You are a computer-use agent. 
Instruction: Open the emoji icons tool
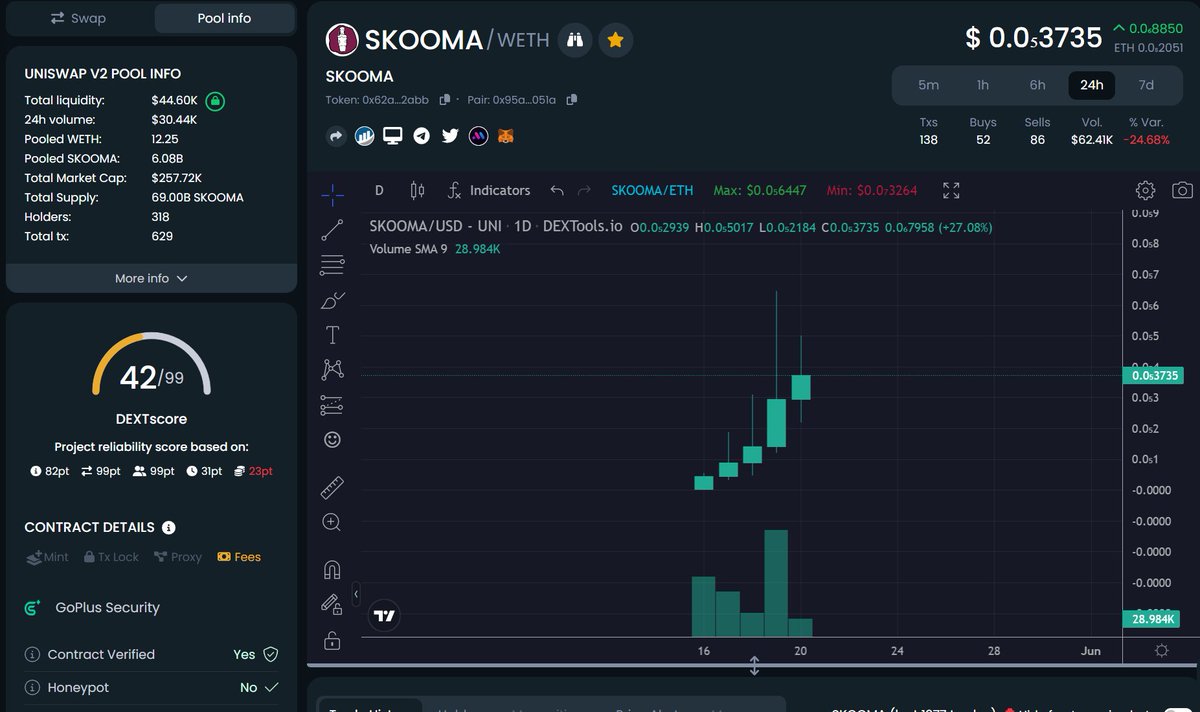click(x=332, y=440)
